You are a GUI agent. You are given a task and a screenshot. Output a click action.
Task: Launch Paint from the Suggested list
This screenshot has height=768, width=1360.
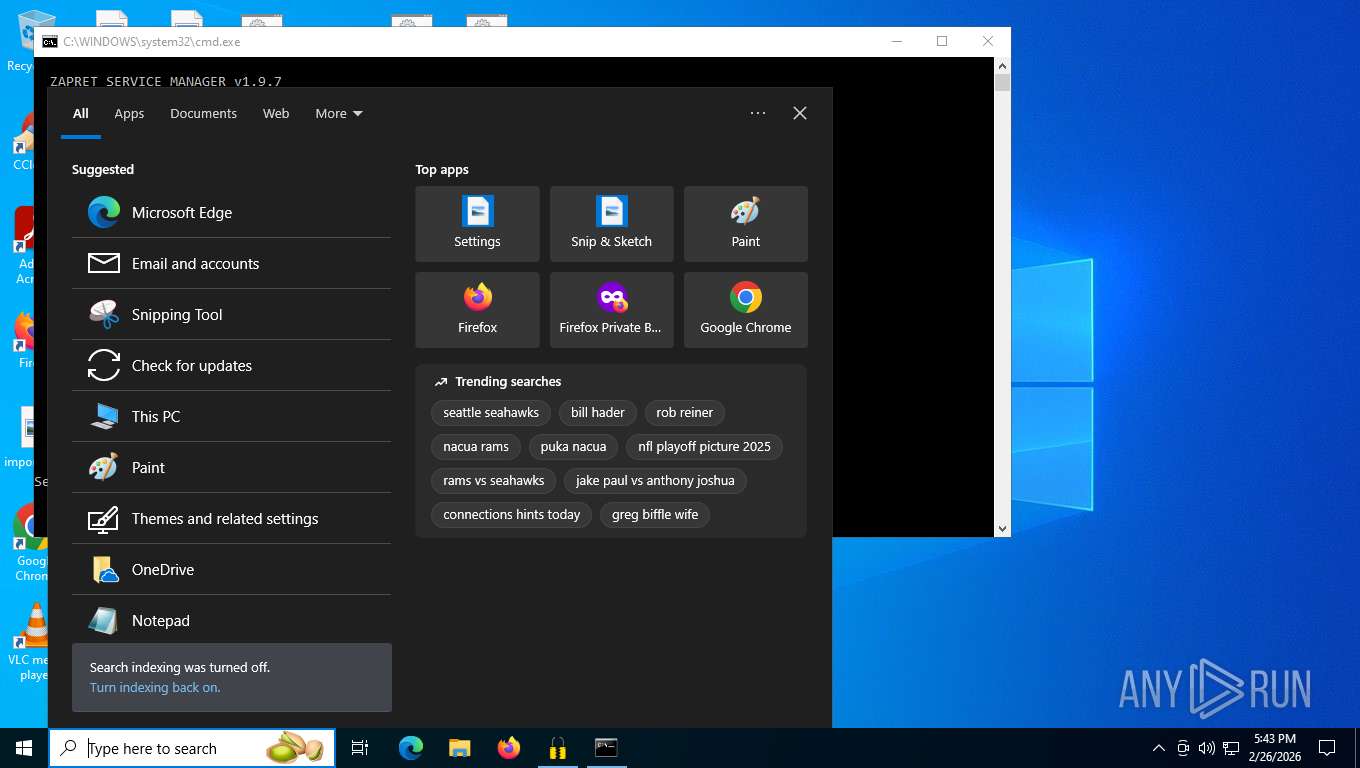click(x=231, y=467)
